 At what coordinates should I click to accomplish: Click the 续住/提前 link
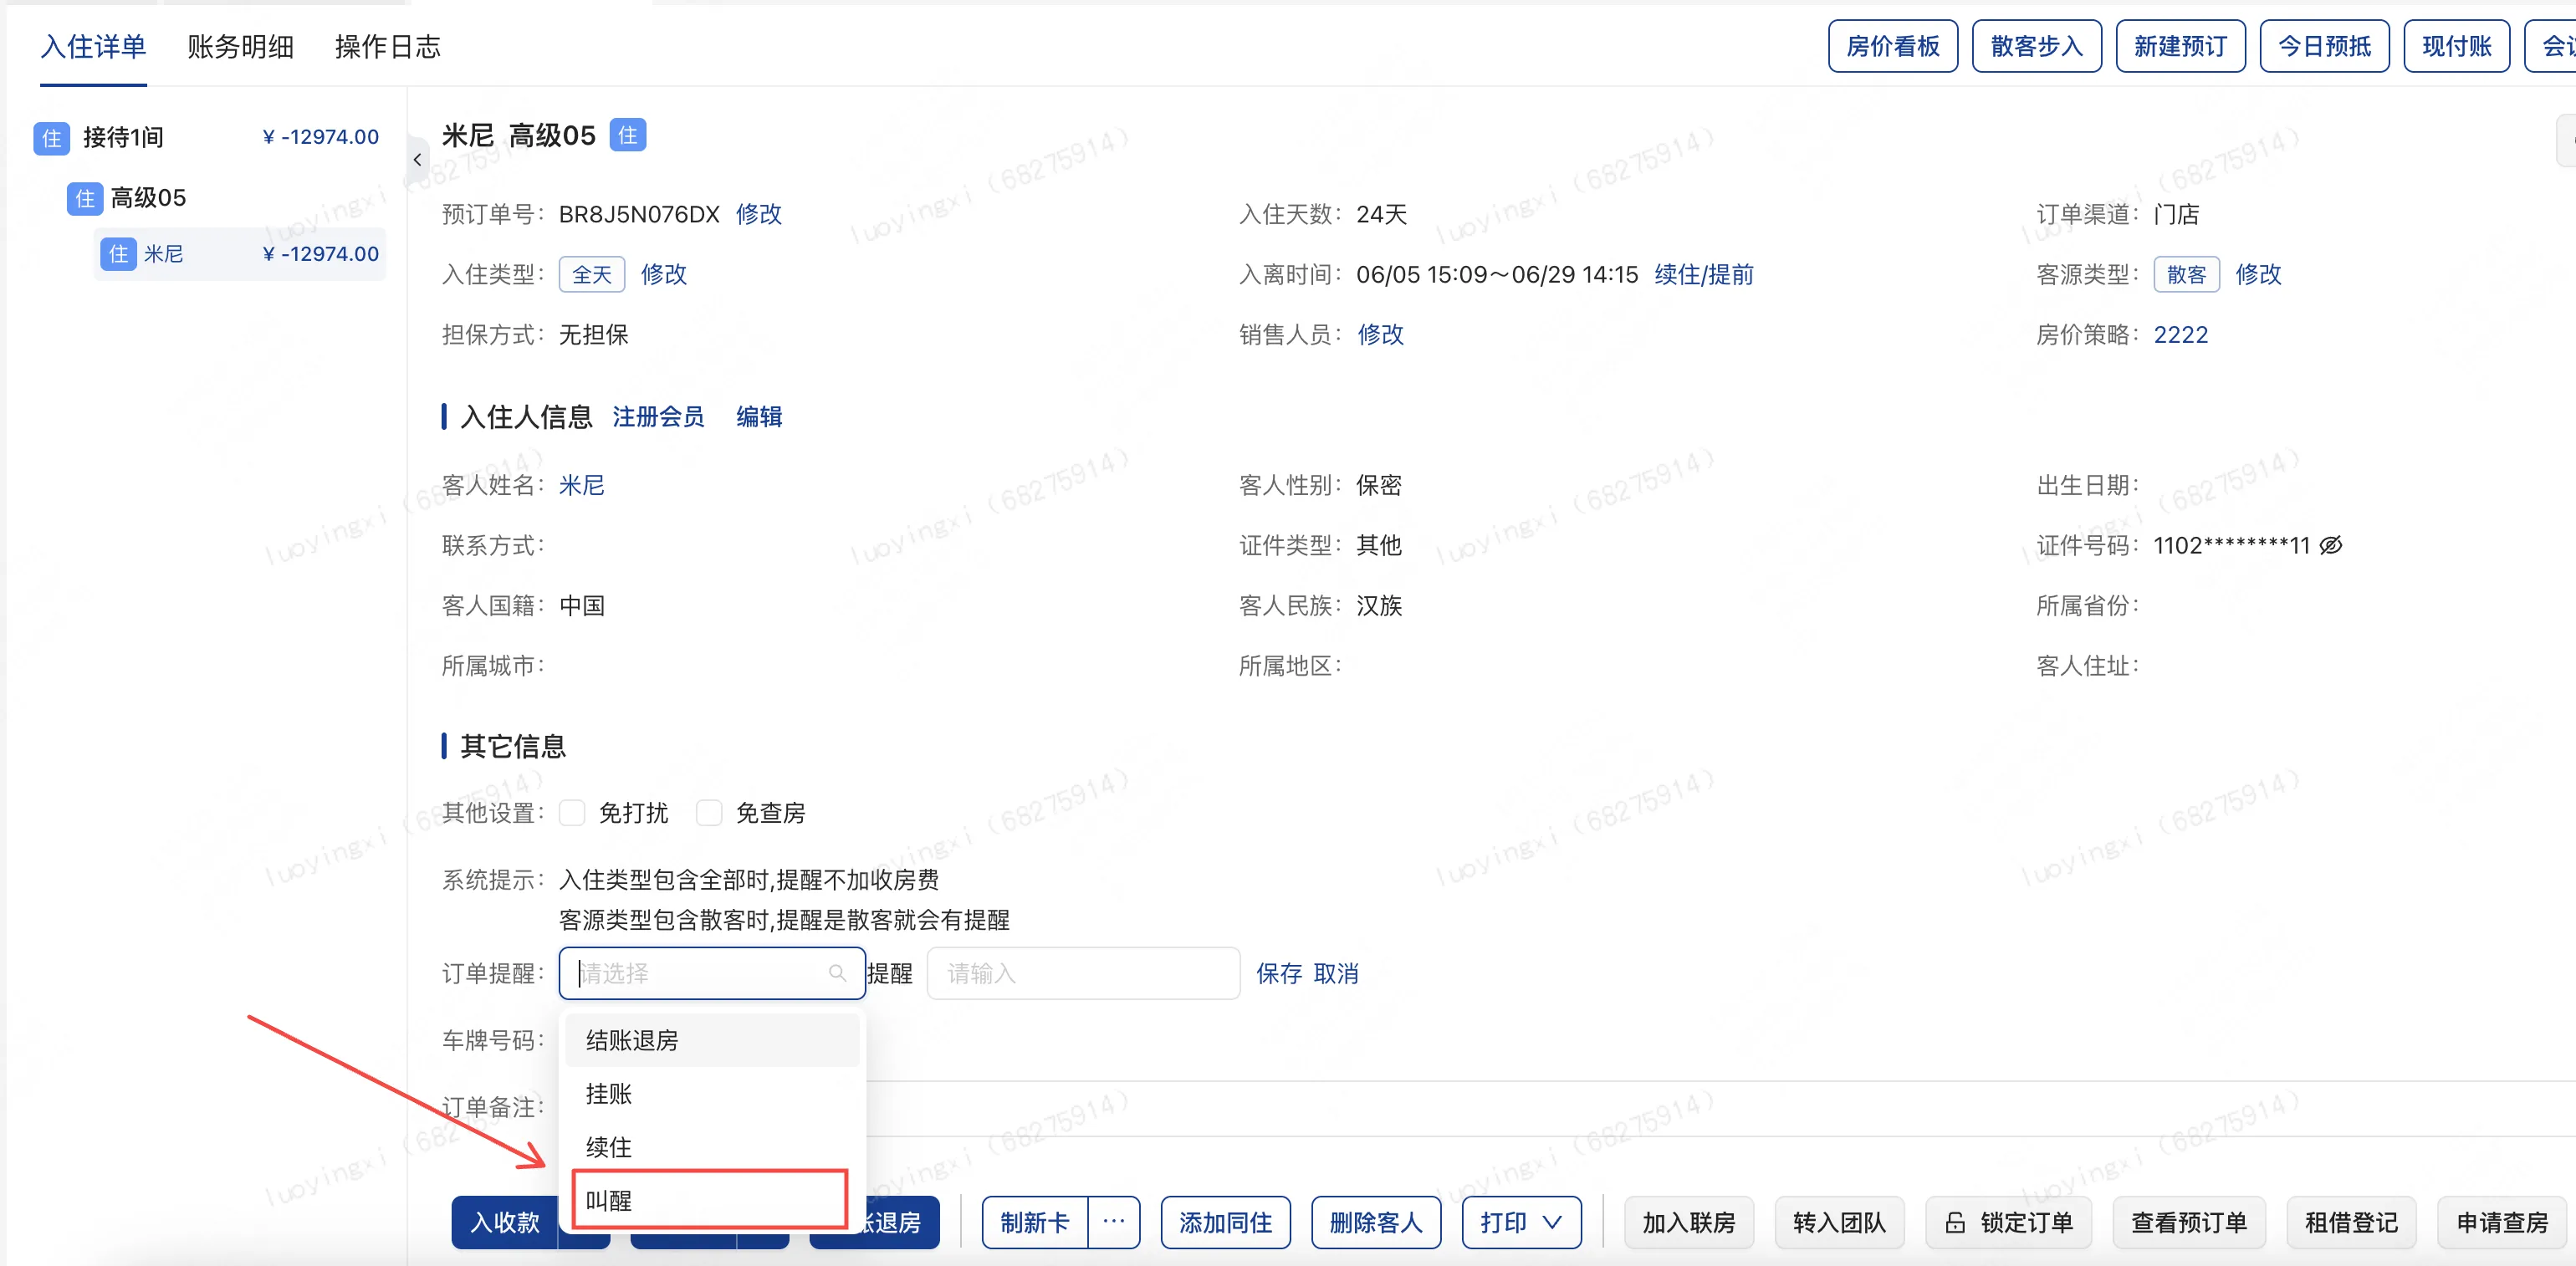[x=1704, y=274]
